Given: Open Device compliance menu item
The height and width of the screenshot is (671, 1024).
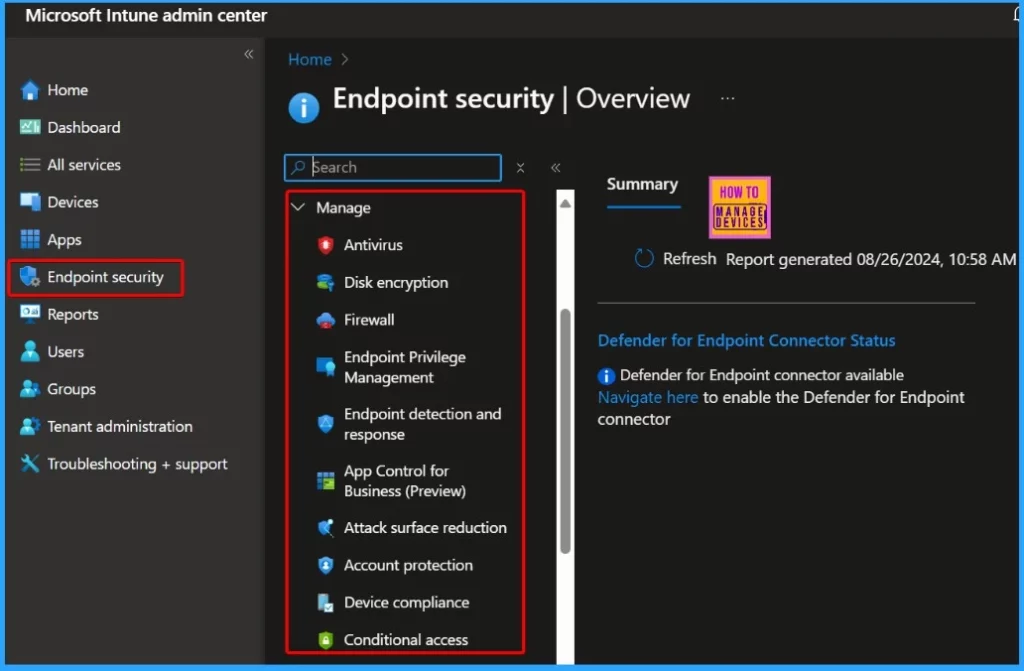Looking at the screenshot, I should pos(406,602).
